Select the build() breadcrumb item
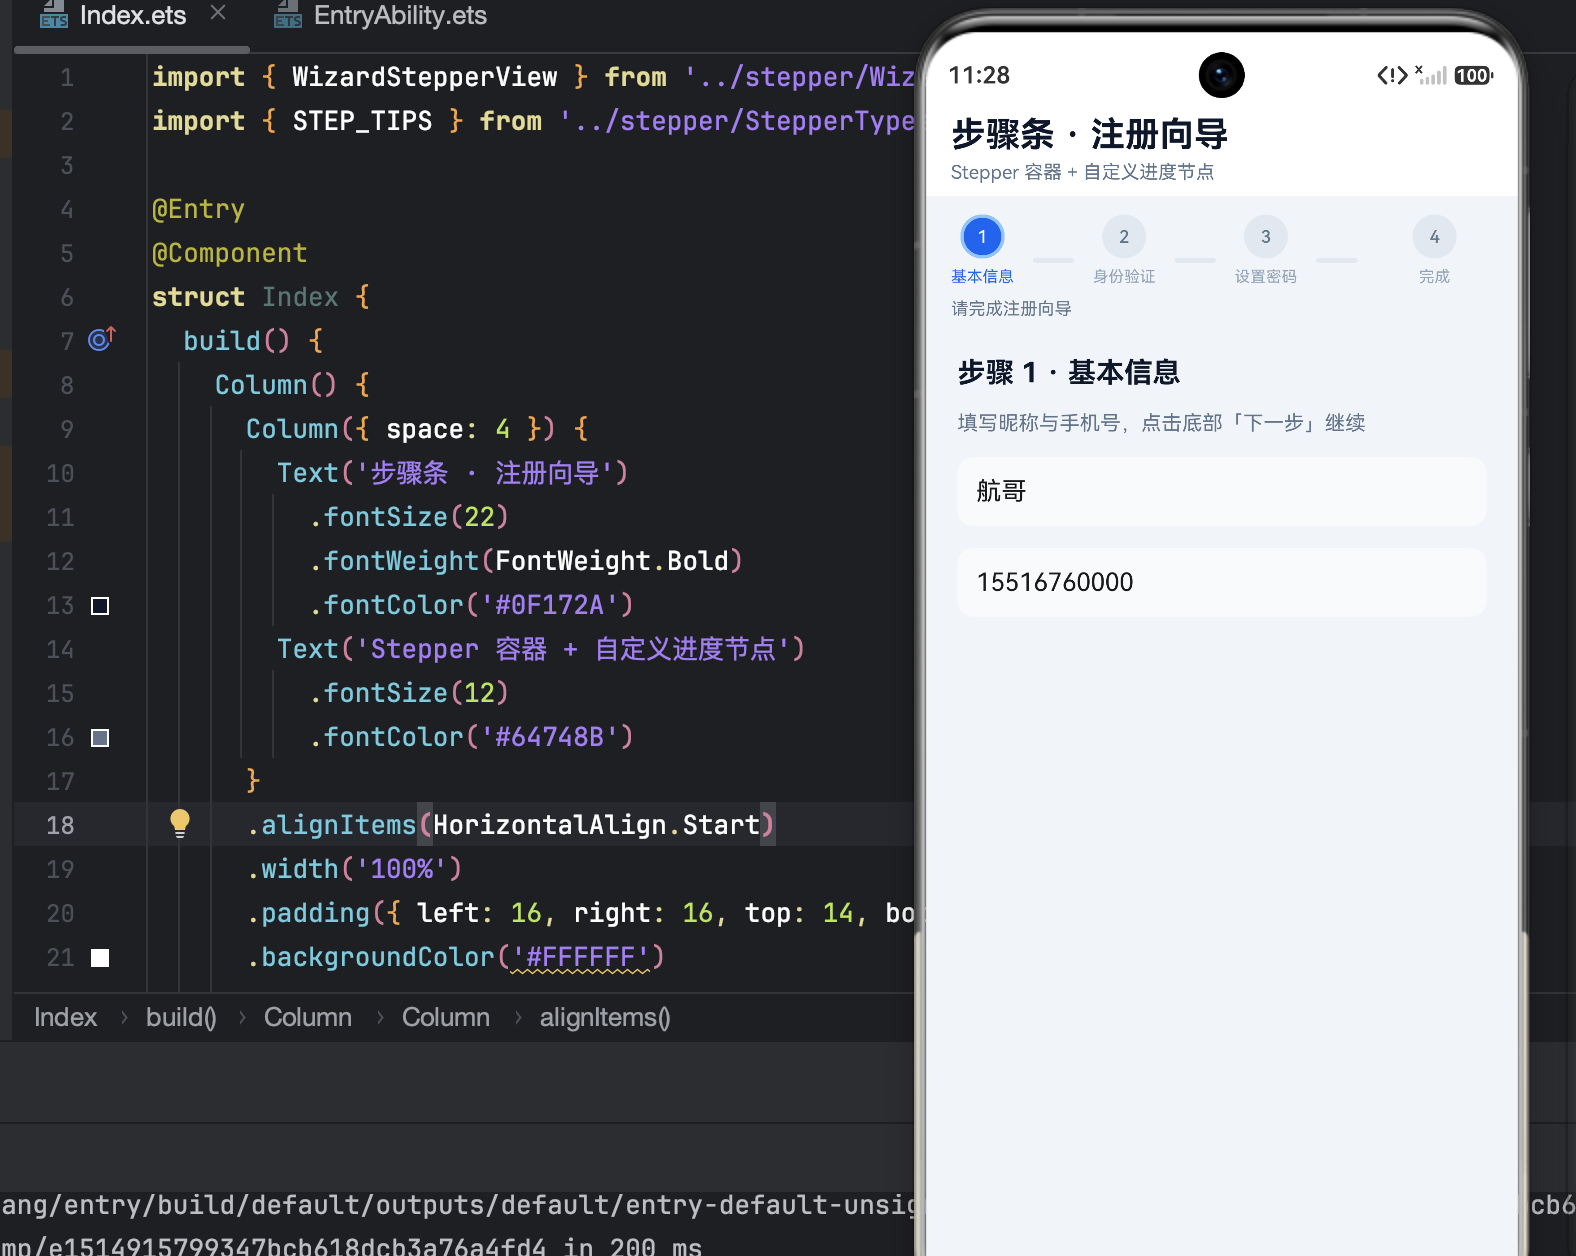 [181, 1017]
